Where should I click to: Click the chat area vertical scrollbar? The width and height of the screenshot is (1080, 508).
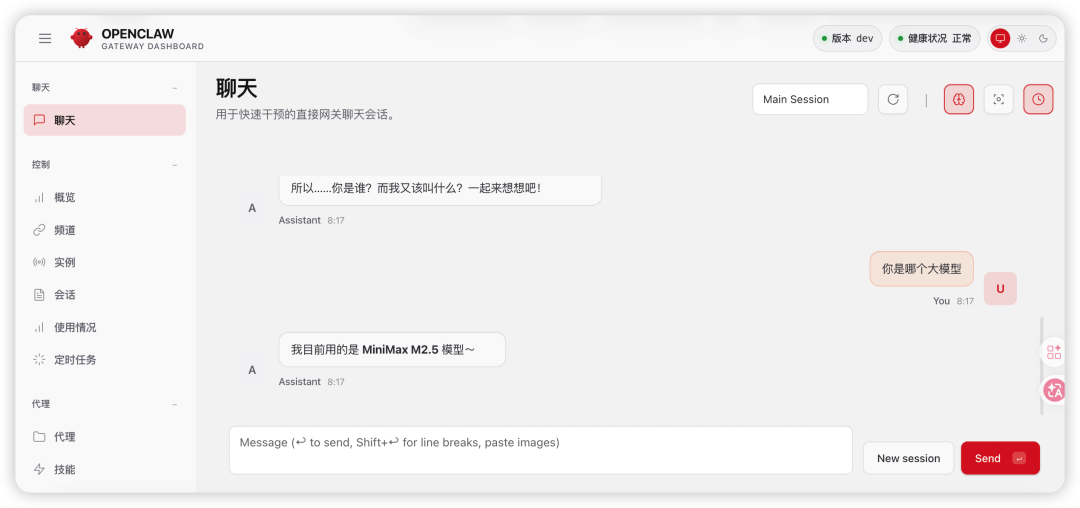[x=1041, y=366]
